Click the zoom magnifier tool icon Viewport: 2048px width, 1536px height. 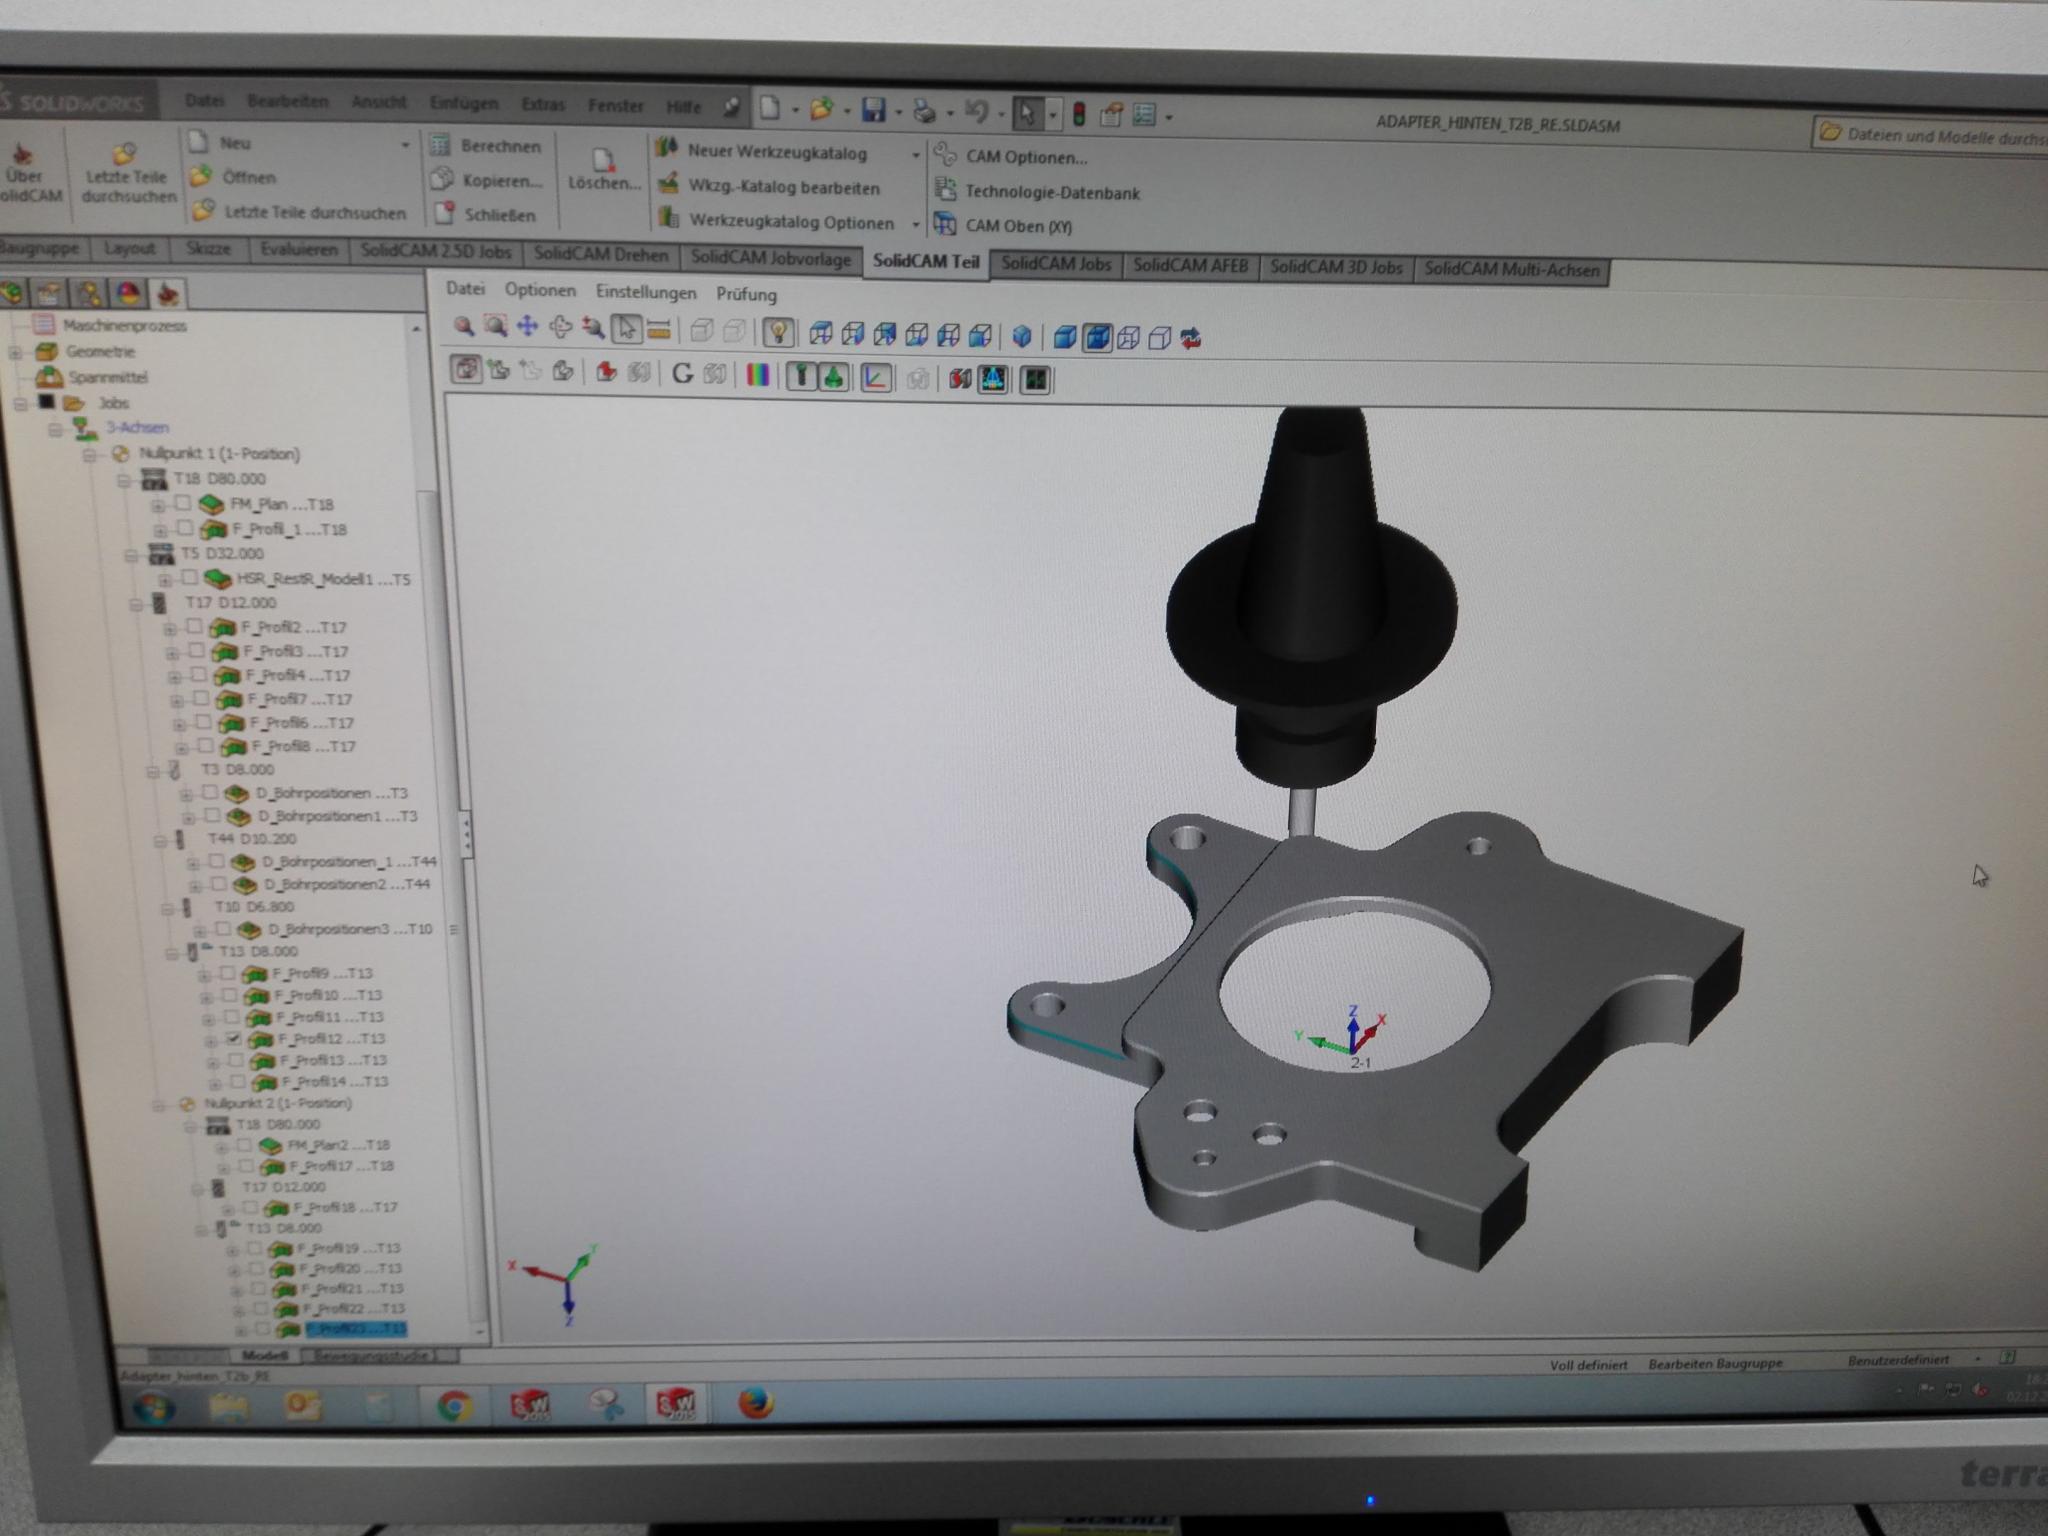coord(463,326)
